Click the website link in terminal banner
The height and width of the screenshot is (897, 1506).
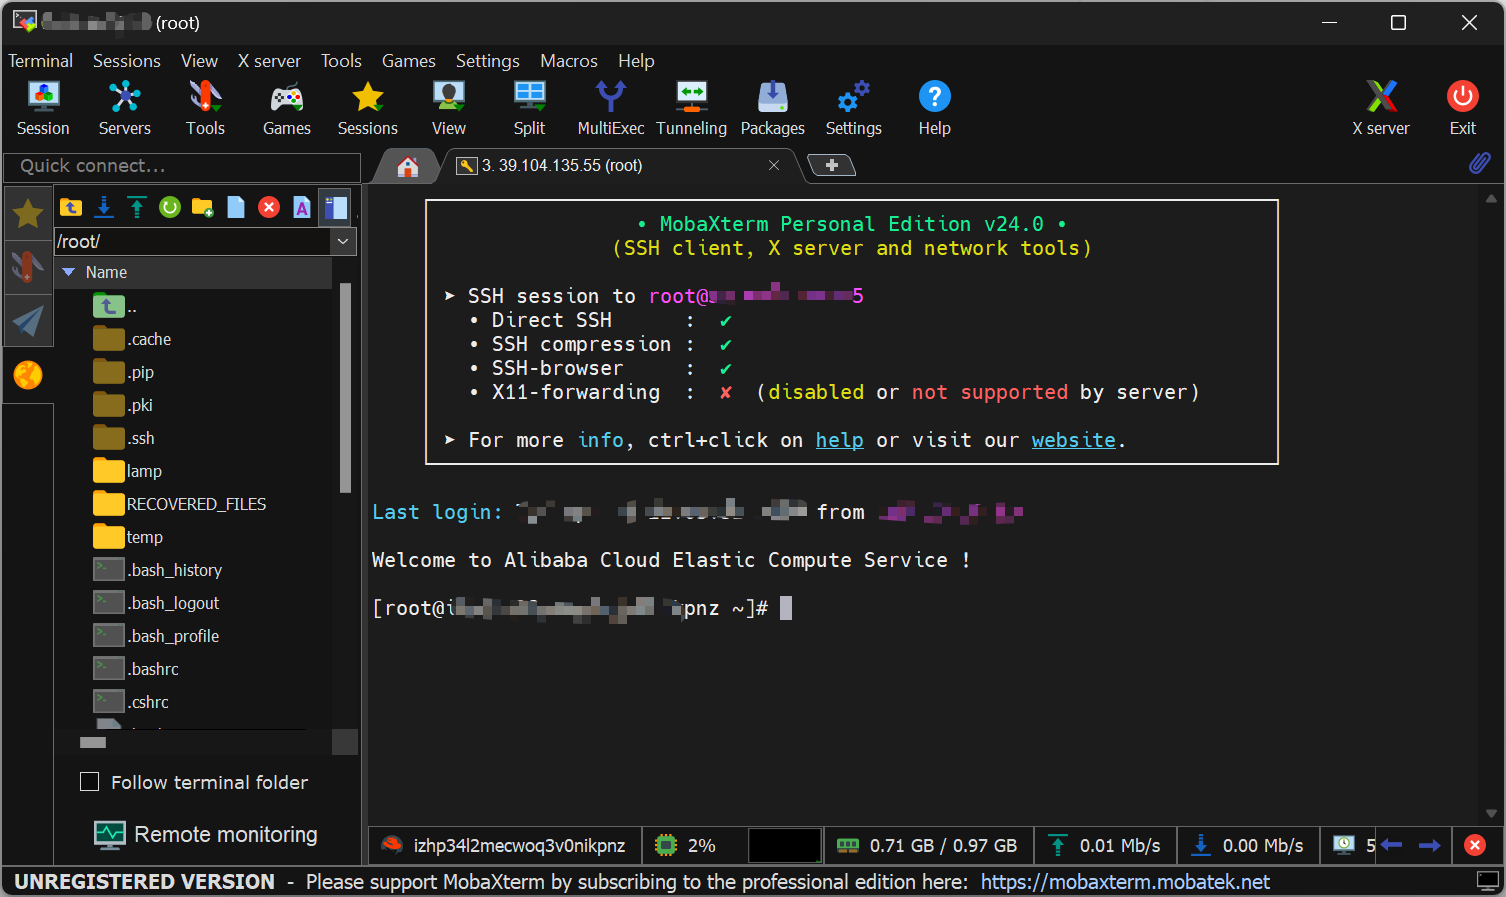pos(1073,440)
